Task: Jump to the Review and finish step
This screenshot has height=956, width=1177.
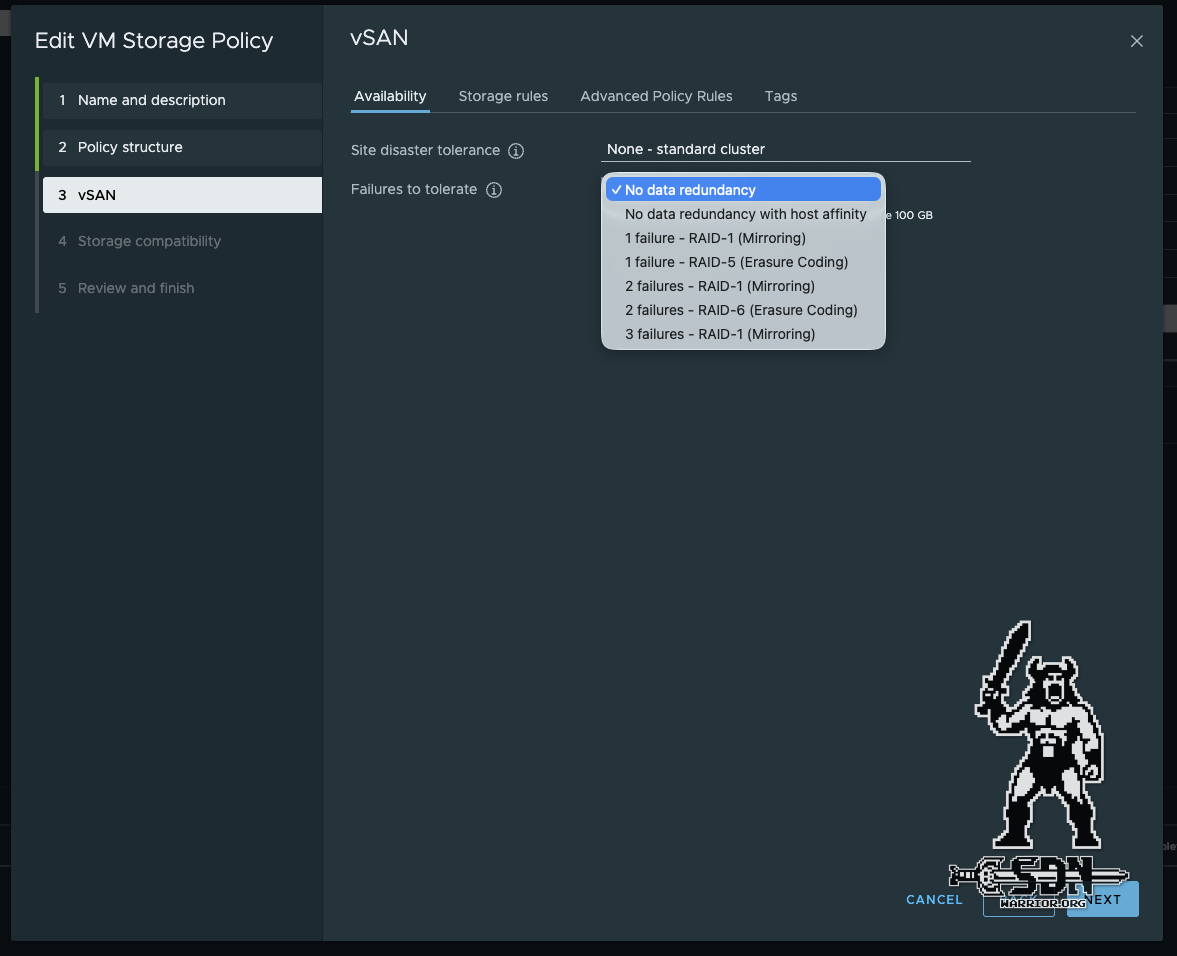Action: tap(136, 288)
